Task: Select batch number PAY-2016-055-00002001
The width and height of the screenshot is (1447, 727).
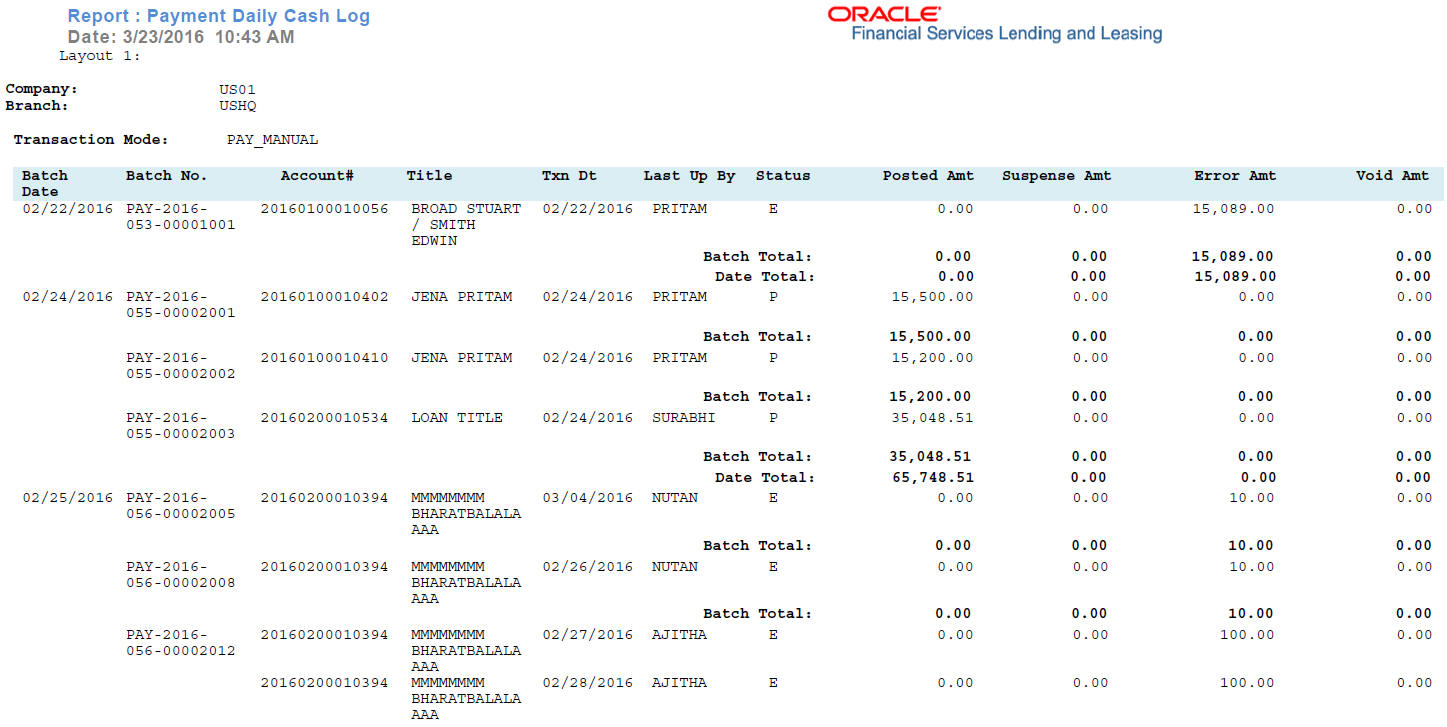Action: coord(181,305)
